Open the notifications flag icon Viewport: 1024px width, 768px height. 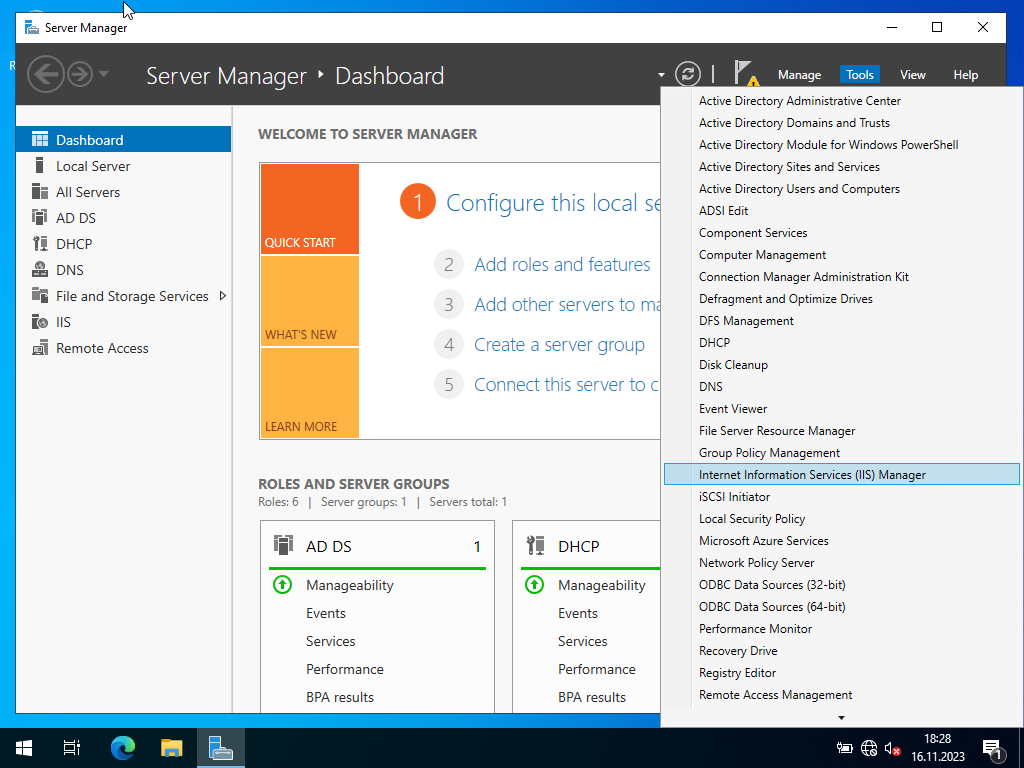(x=745, y=73)
